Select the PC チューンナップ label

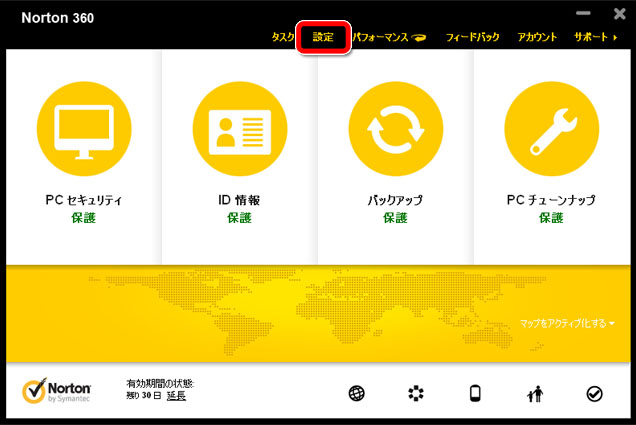tap(551, 200)
